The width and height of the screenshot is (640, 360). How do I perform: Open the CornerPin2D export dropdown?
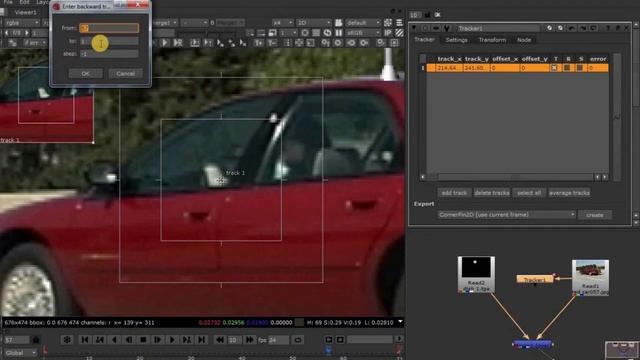click(507, 215)
